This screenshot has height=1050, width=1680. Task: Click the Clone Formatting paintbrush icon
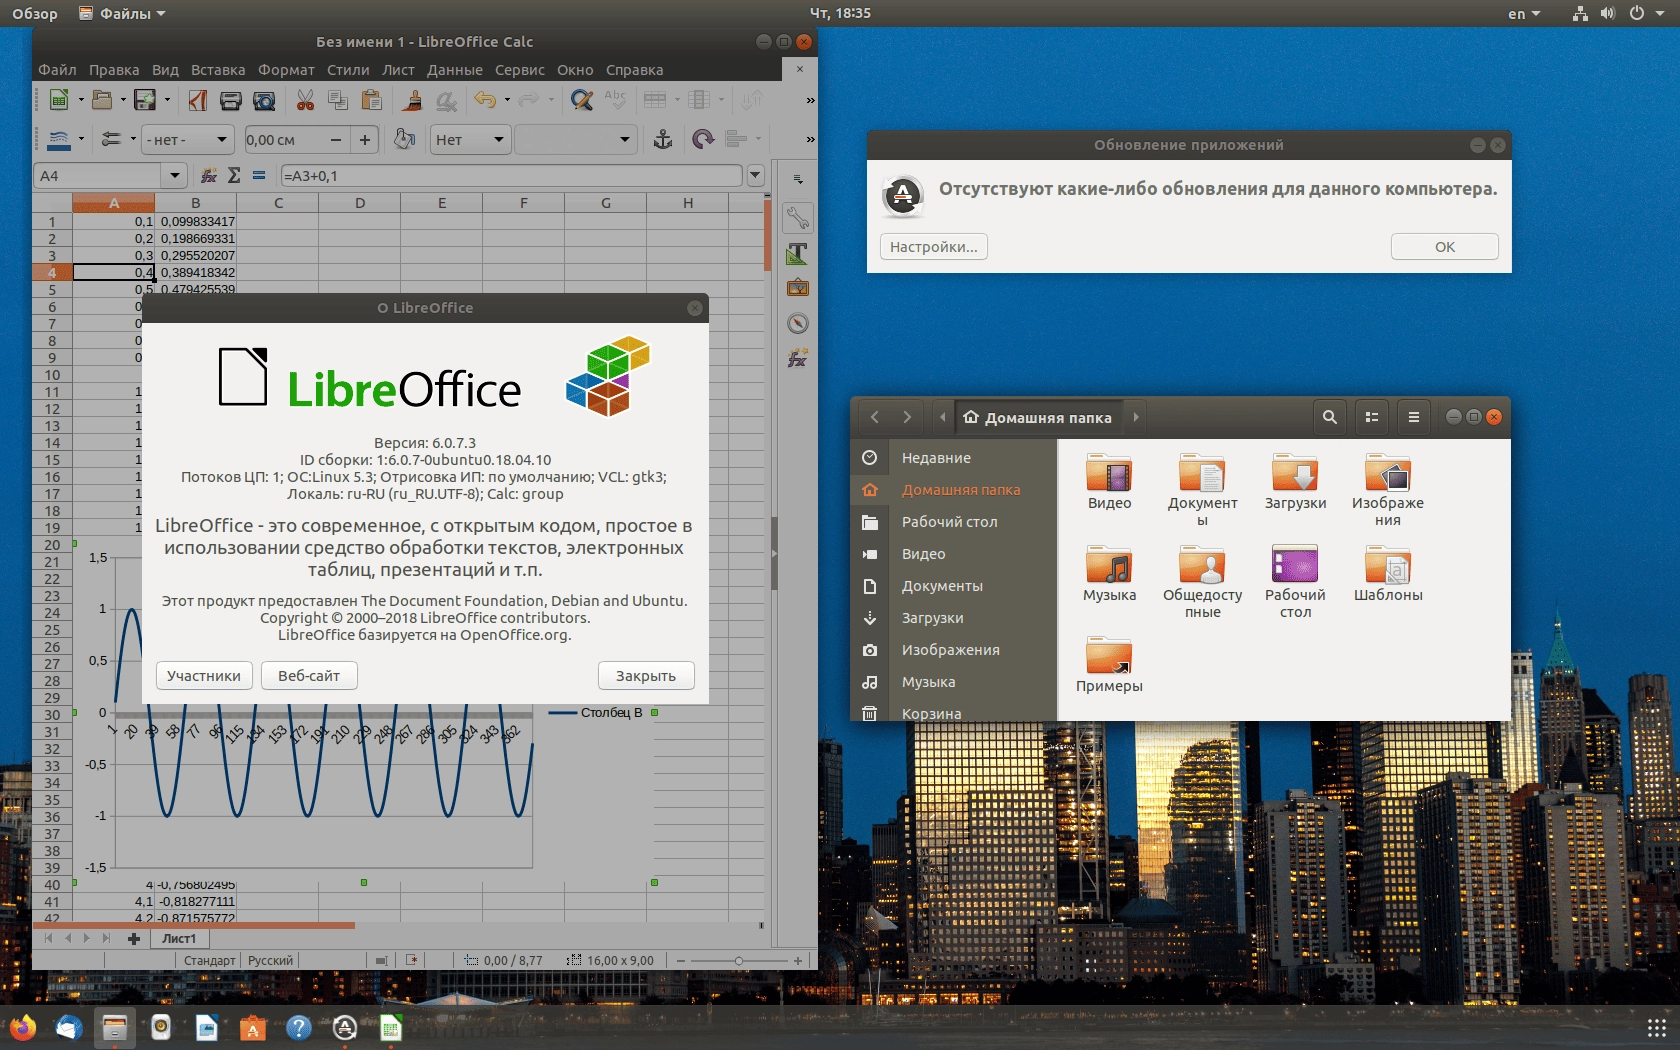coord(412,99)
